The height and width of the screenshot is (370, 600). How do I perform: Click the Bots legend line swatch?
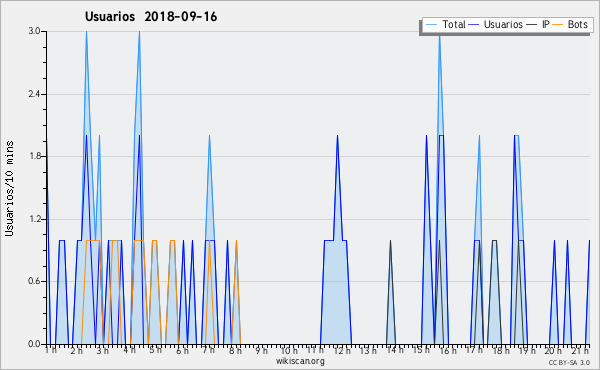[558, 24]
